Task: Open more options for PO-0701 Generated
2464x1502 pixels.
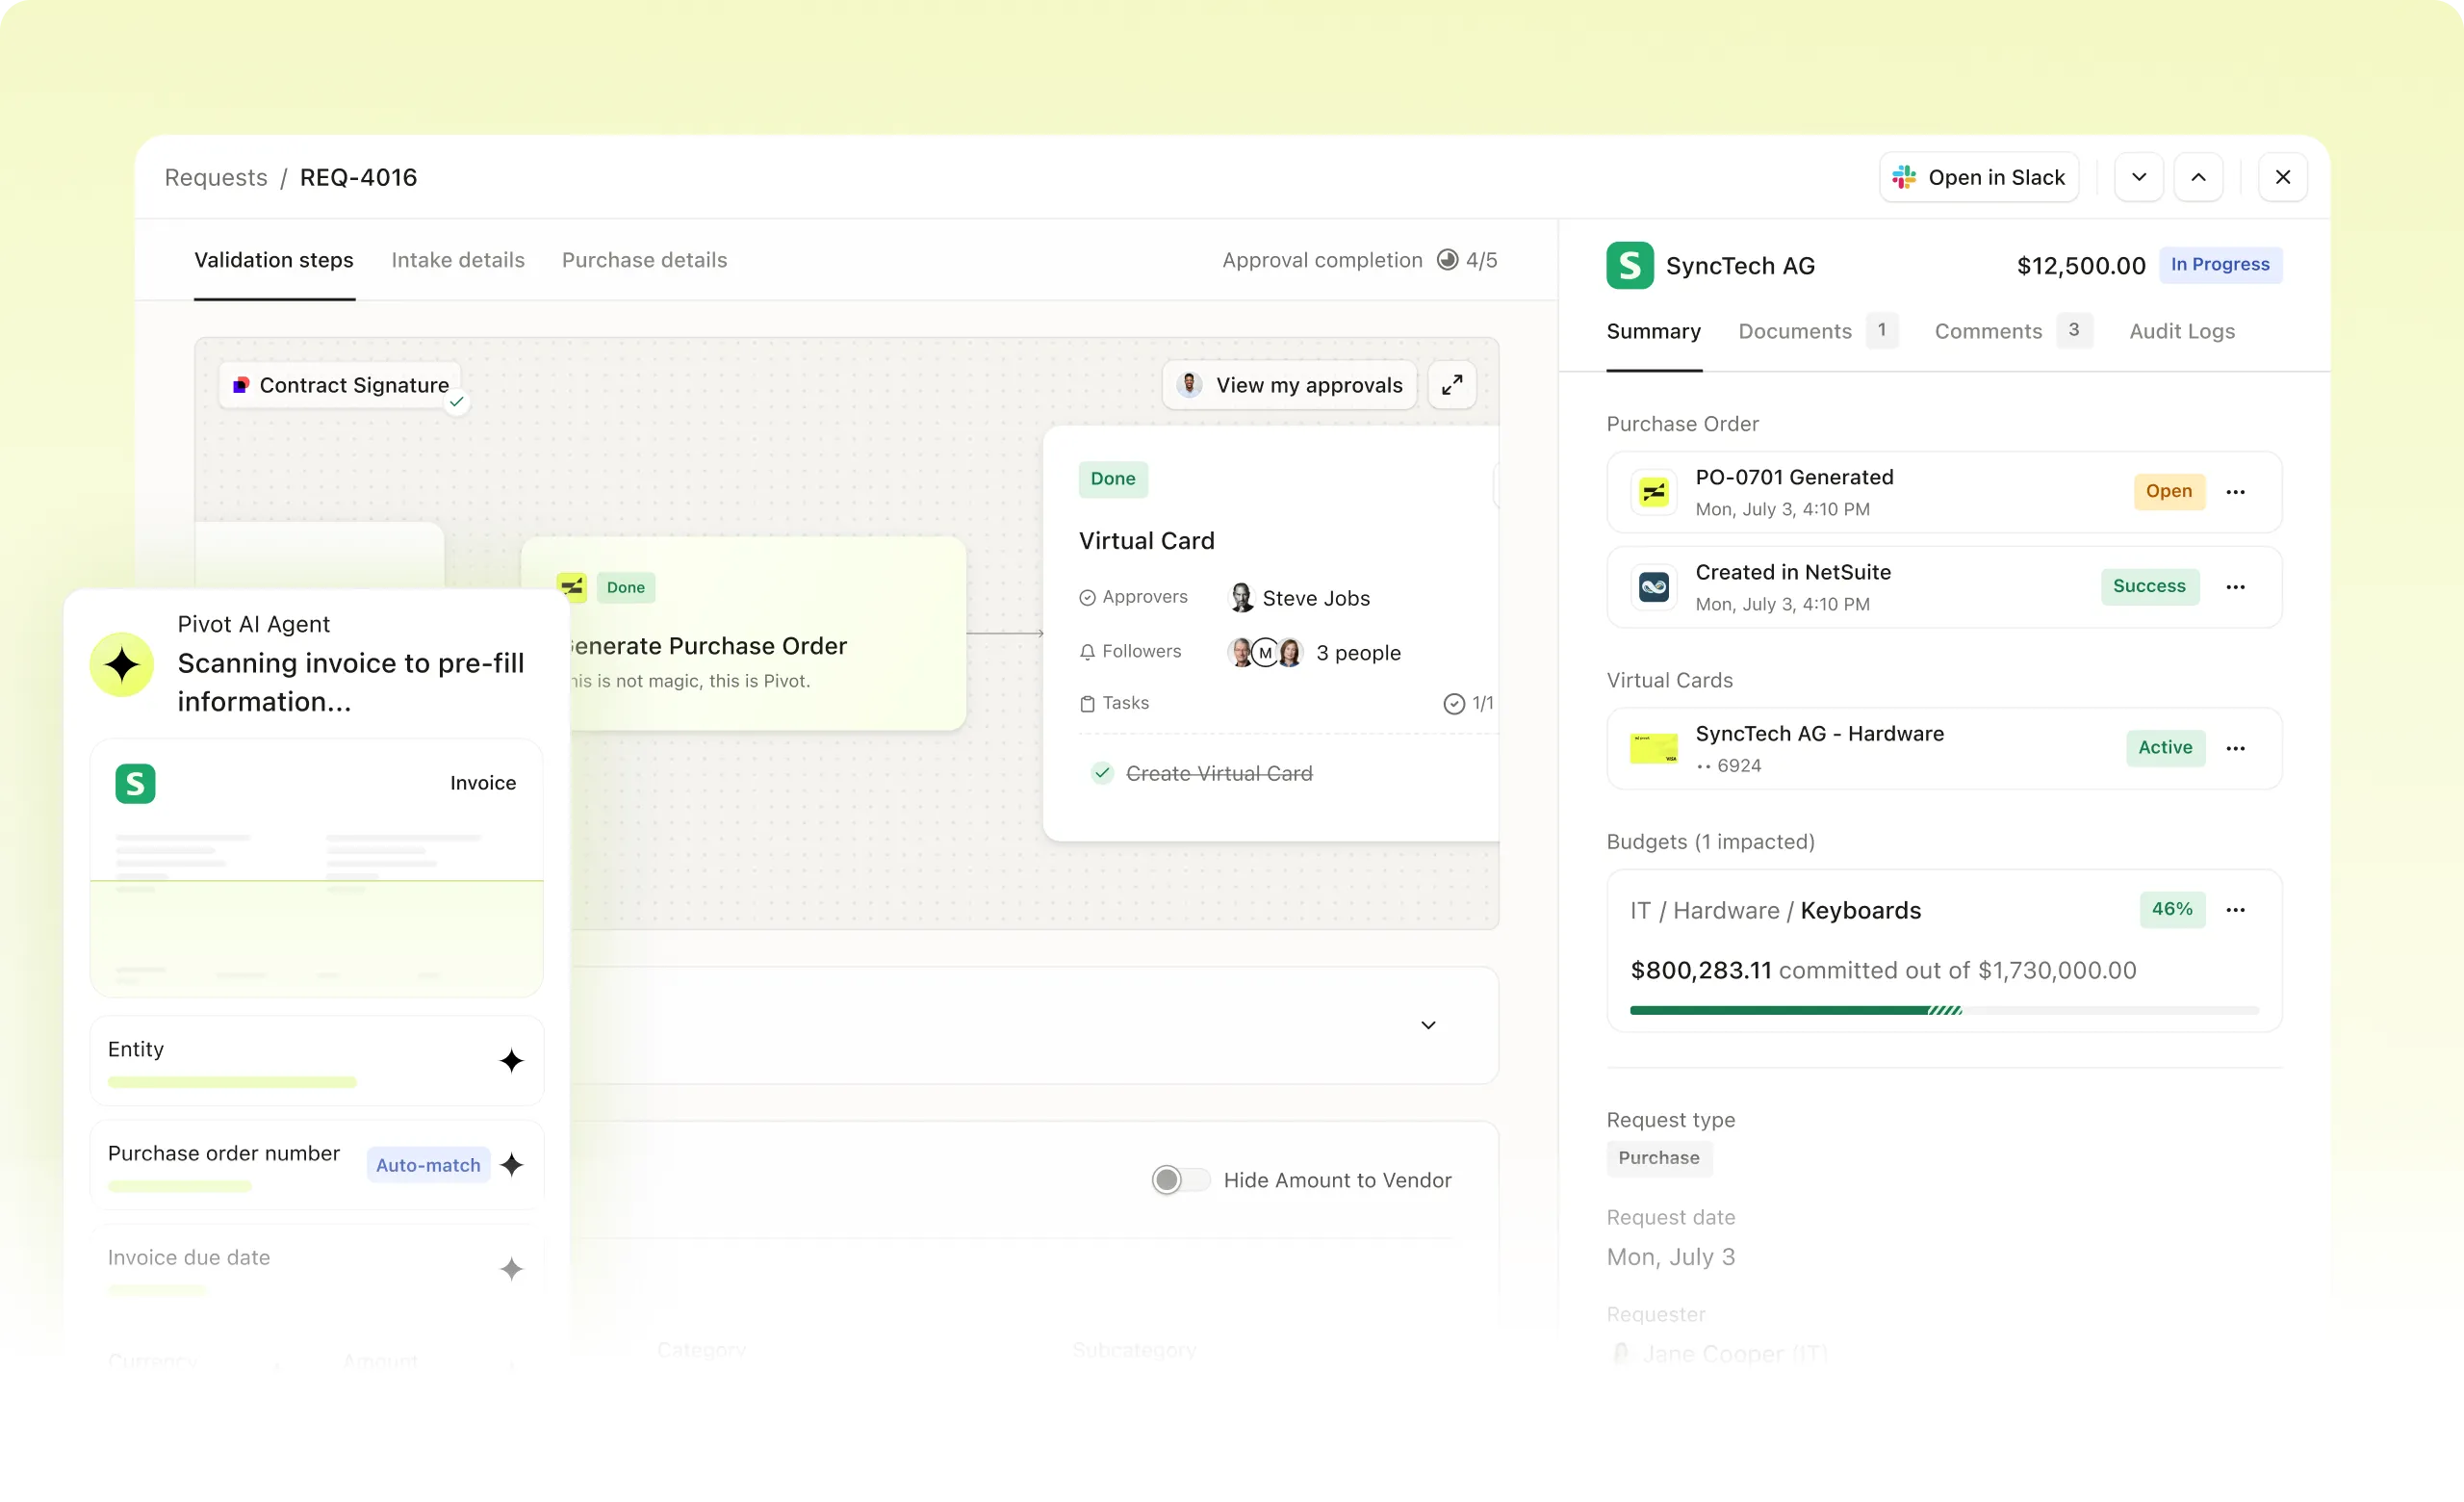Action: [2235, 492]
